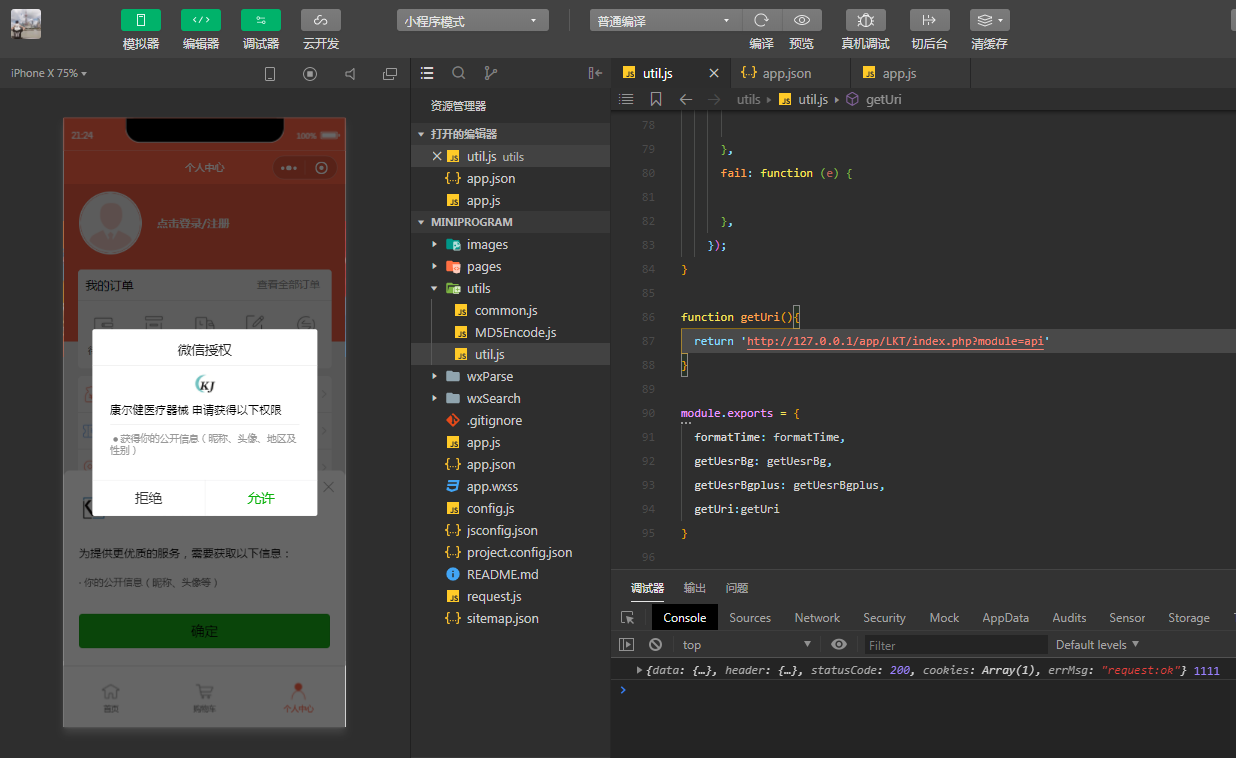This screenshot has width=1236, height=758.
Task: Click the simulator phone device icon
Action: coord(270,74)
